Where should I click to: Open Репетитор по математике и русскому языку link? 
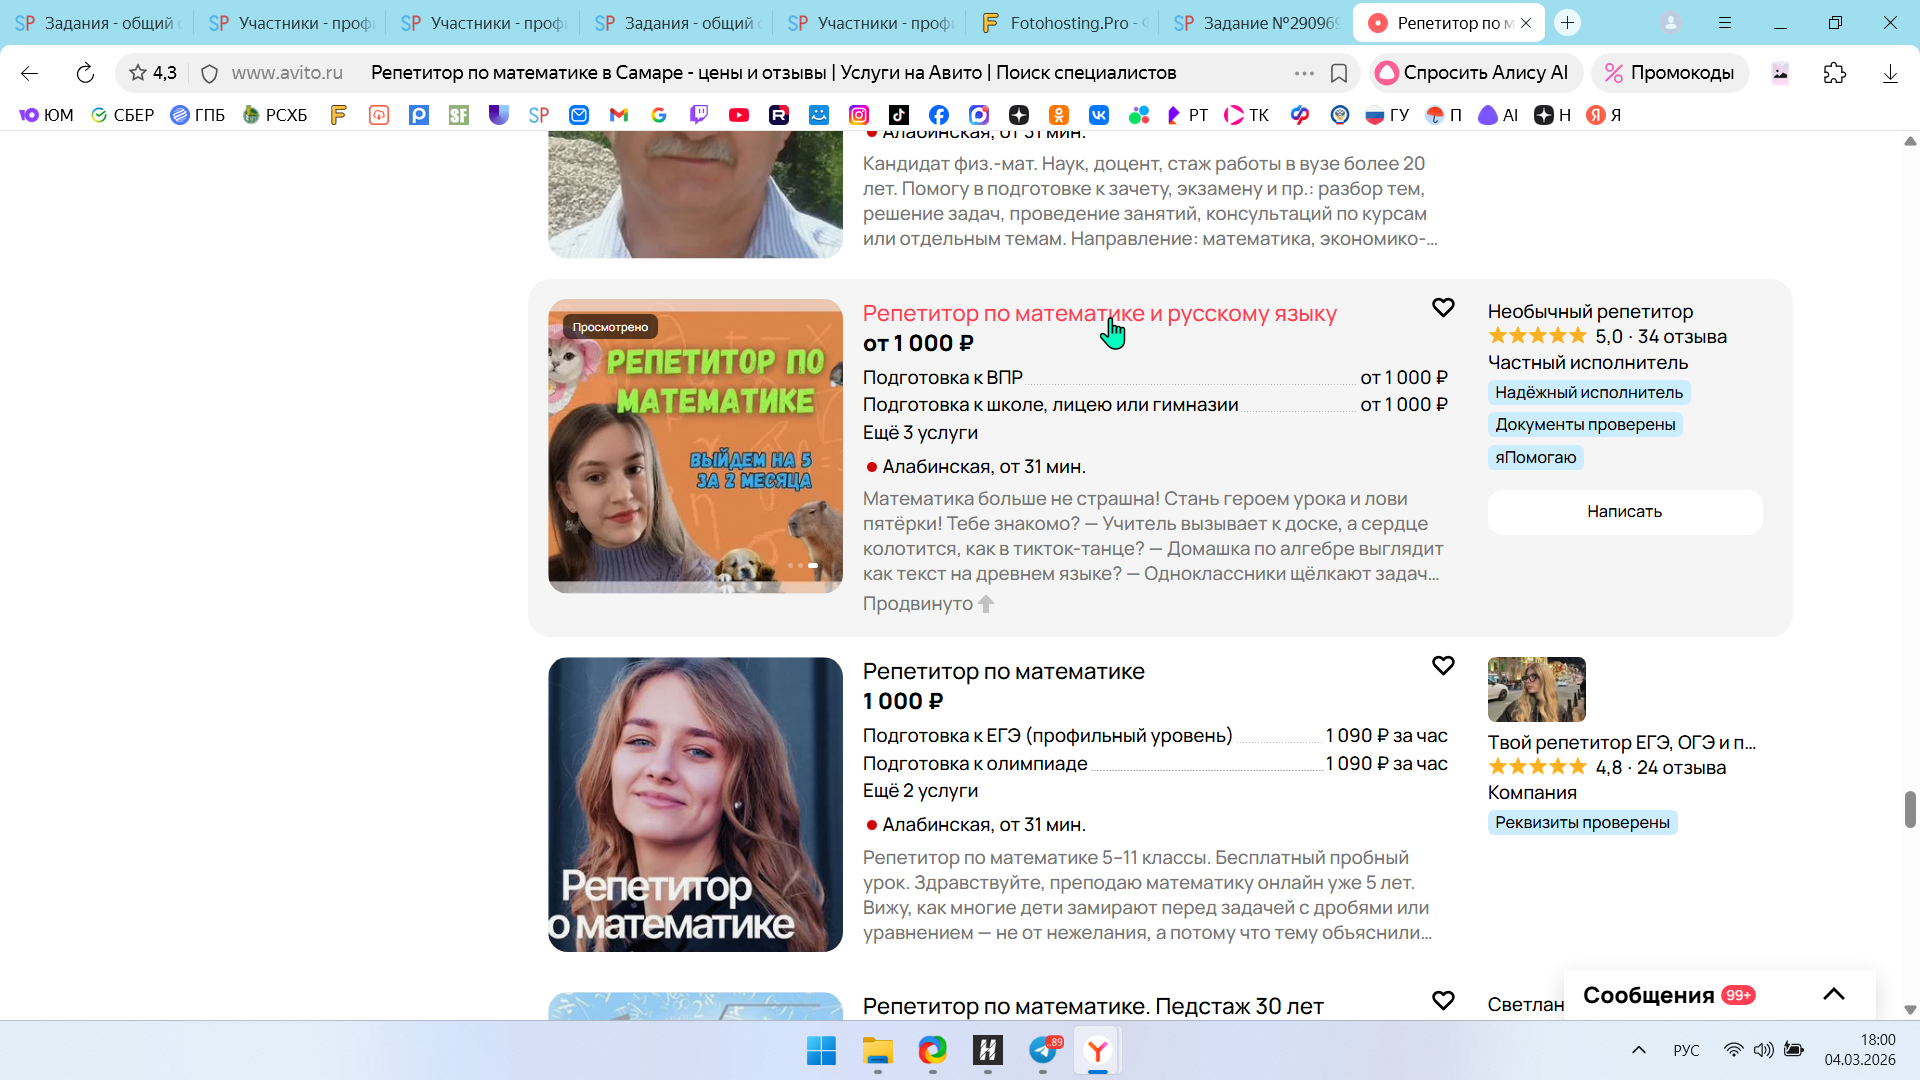pyautogui.click(x=1099, y=313)
